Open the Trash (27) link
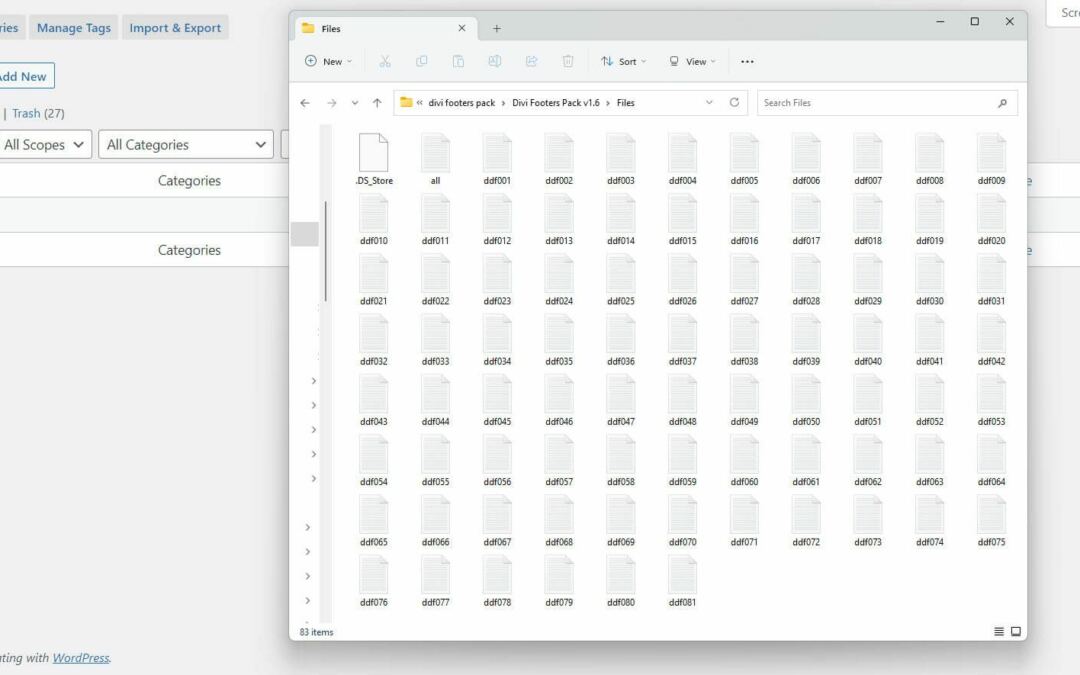Screen dimensions: 1080x675 (38, 113)
